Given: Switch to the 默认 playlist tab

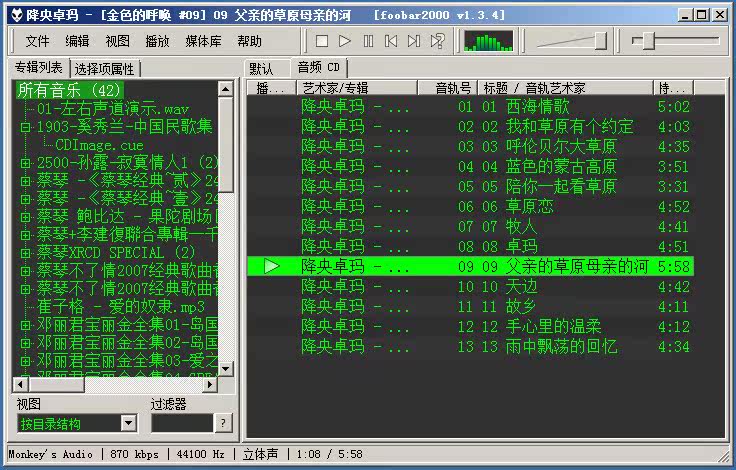Looking at the screenshot, I should (267, 69).
